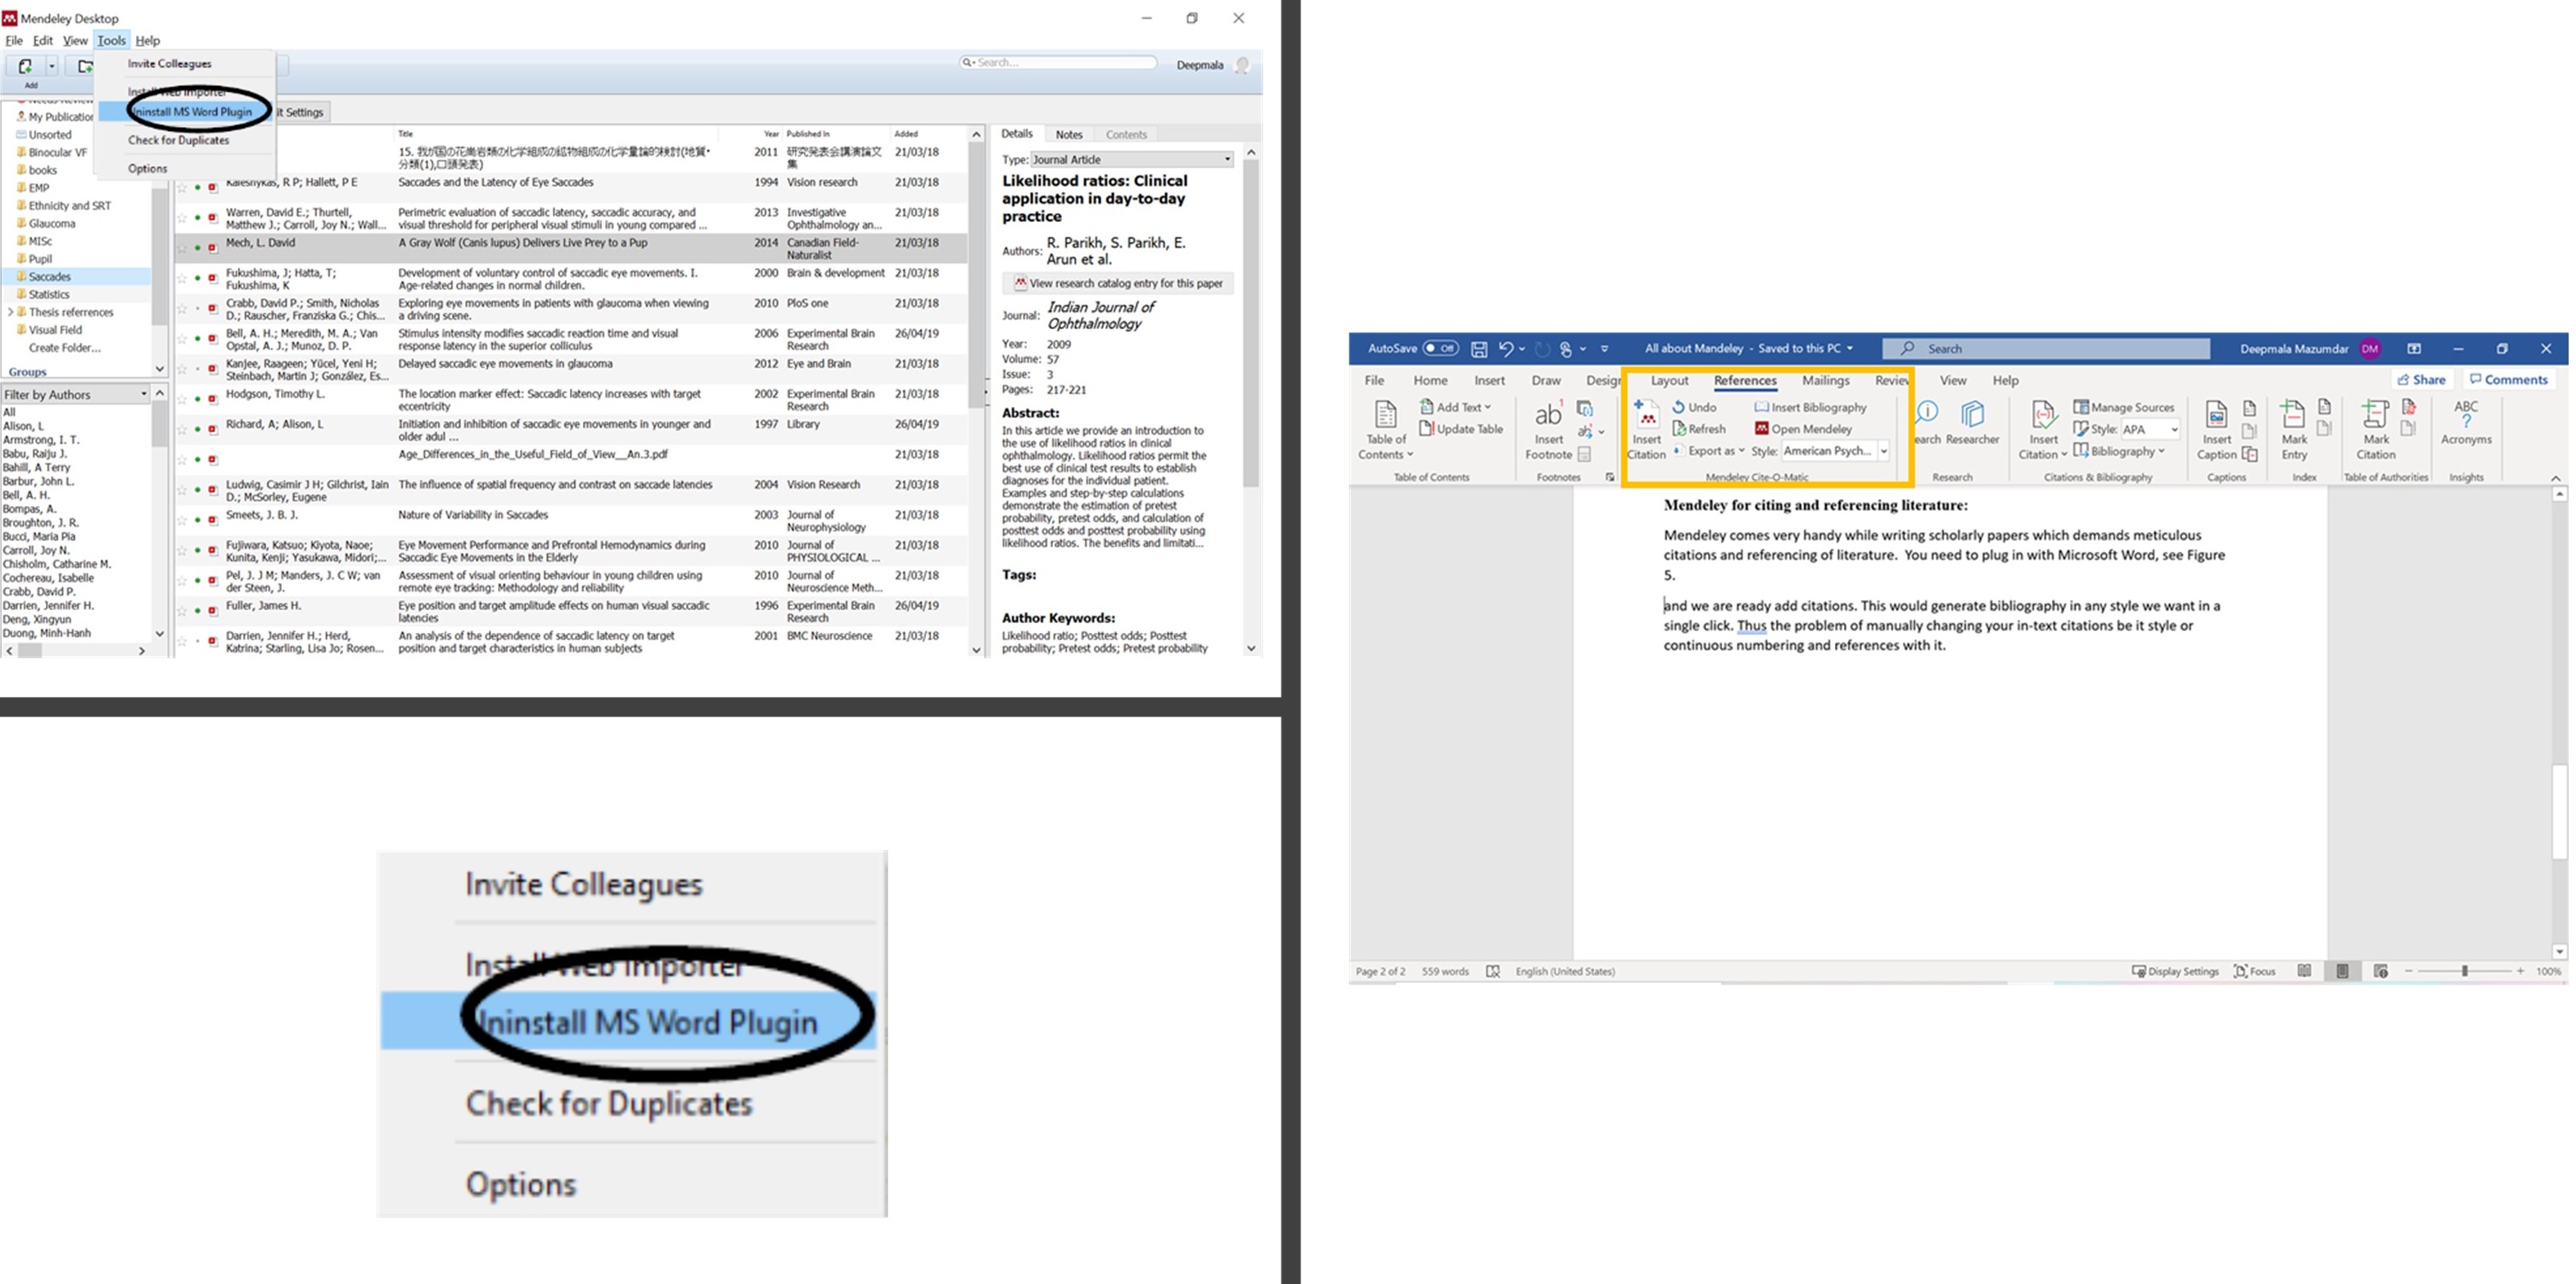The image size is (2576, 1284).
Task: Click the zoom slider handle in Word
Action: point(2464,971)
